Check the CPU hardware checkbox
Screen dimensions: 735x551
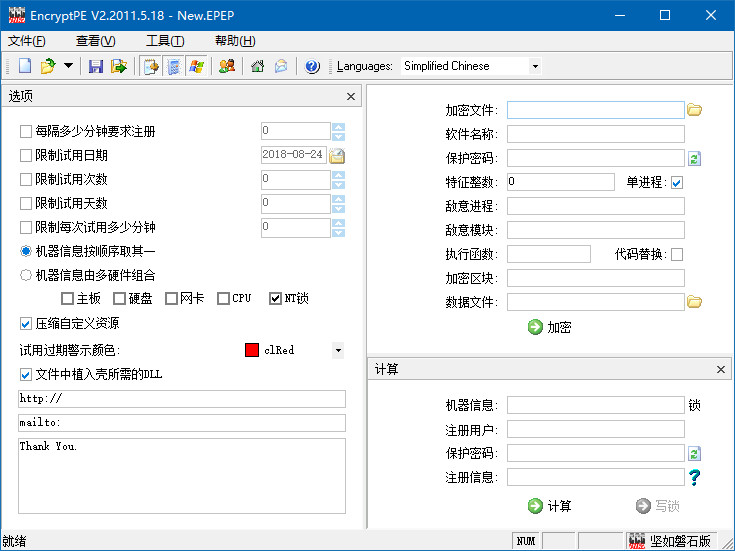(x=223, y=298)
